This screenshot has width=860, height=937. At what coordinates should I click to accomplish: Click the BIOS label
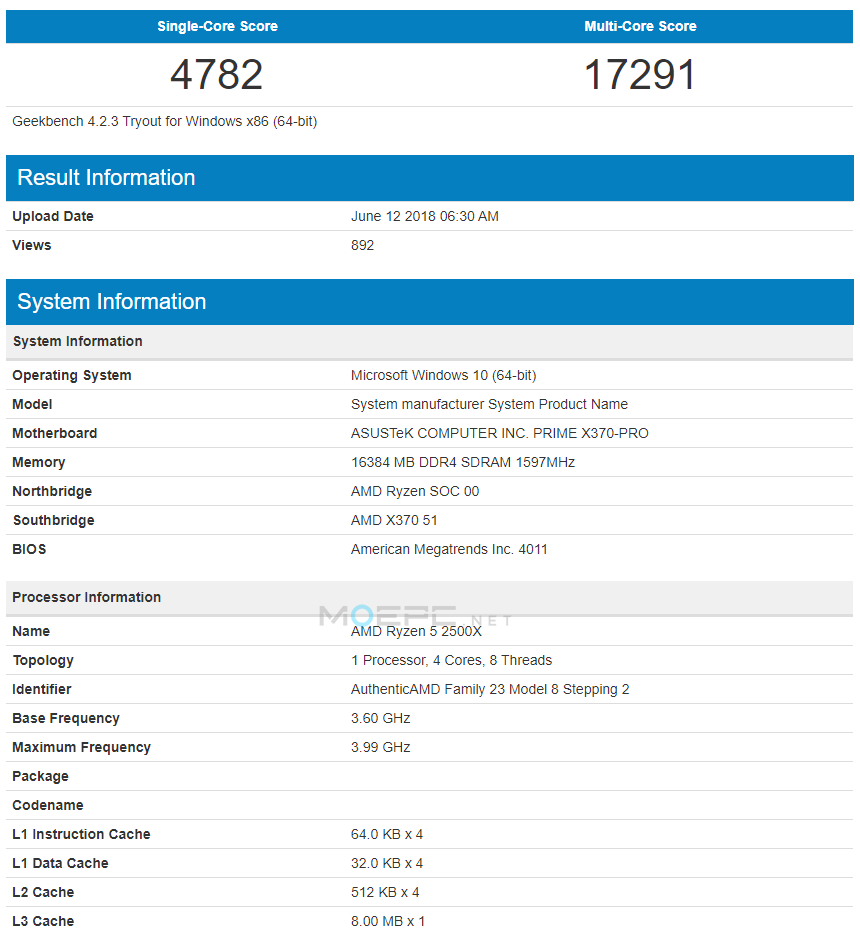29,549
